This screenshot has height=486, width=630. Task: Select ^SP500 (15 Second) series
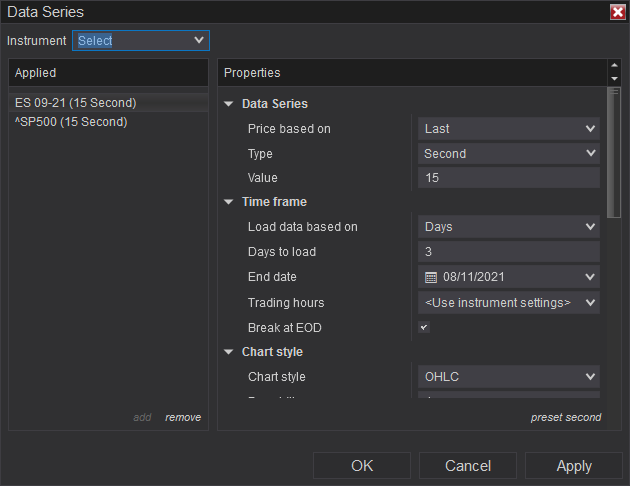(71, 122)
